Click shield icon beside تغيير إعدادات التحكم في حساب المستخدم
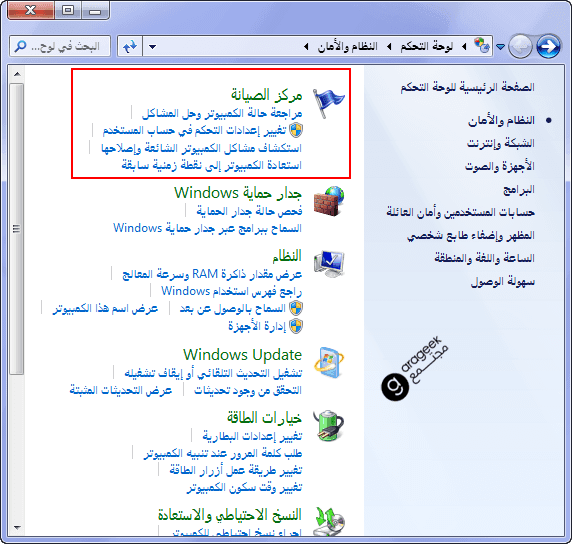Image resolution: width=572 pixels, height=544 pixels. 296,130
